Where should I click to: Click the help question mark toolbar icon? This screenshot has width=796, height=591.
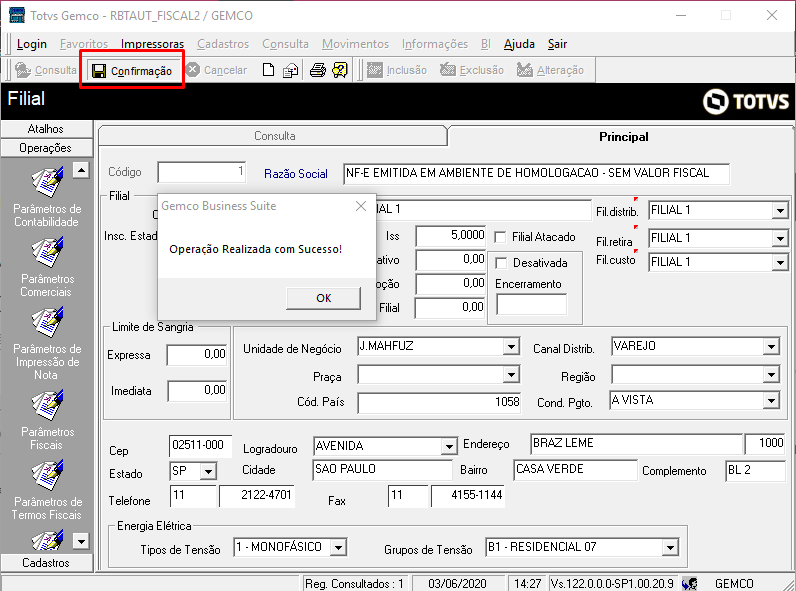[x=340, y=70]
